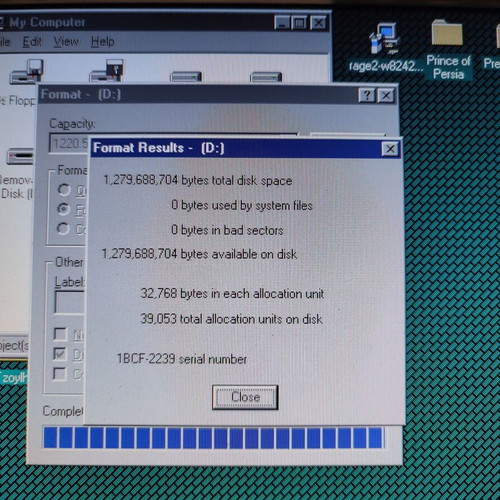Viewport: 500px width, 500px height.
Task: Click '39,053 total allocation units on disk' text
Action: [x=231, y=319]
